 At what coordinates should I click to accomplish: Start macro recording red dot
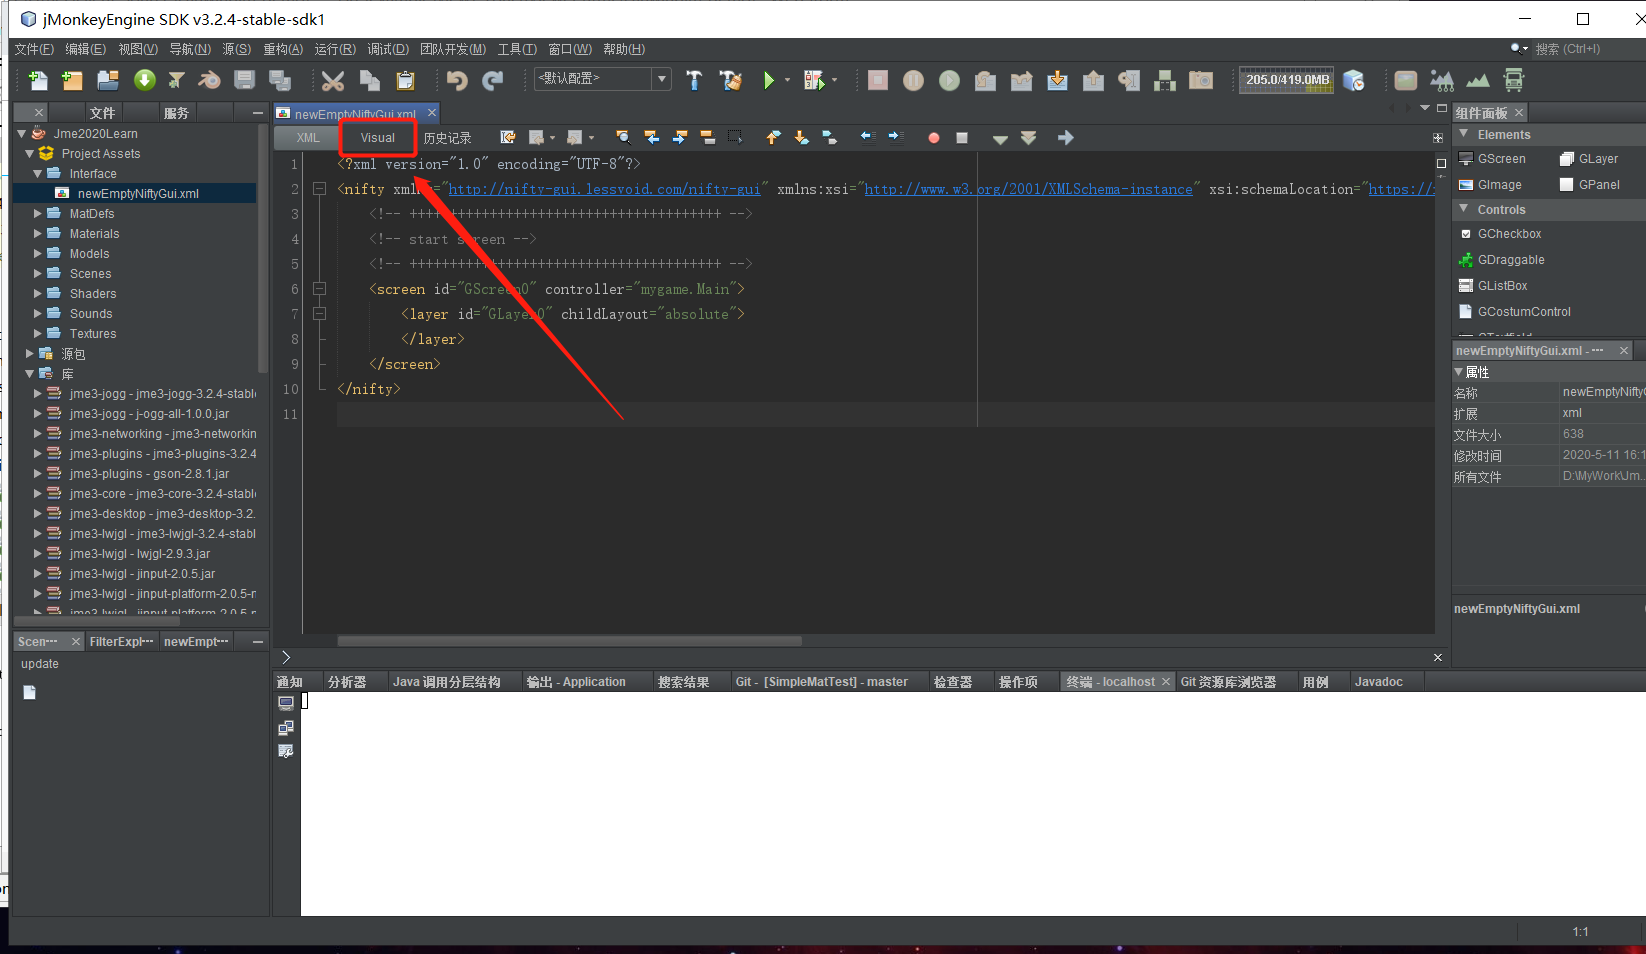tap(933, 138)
